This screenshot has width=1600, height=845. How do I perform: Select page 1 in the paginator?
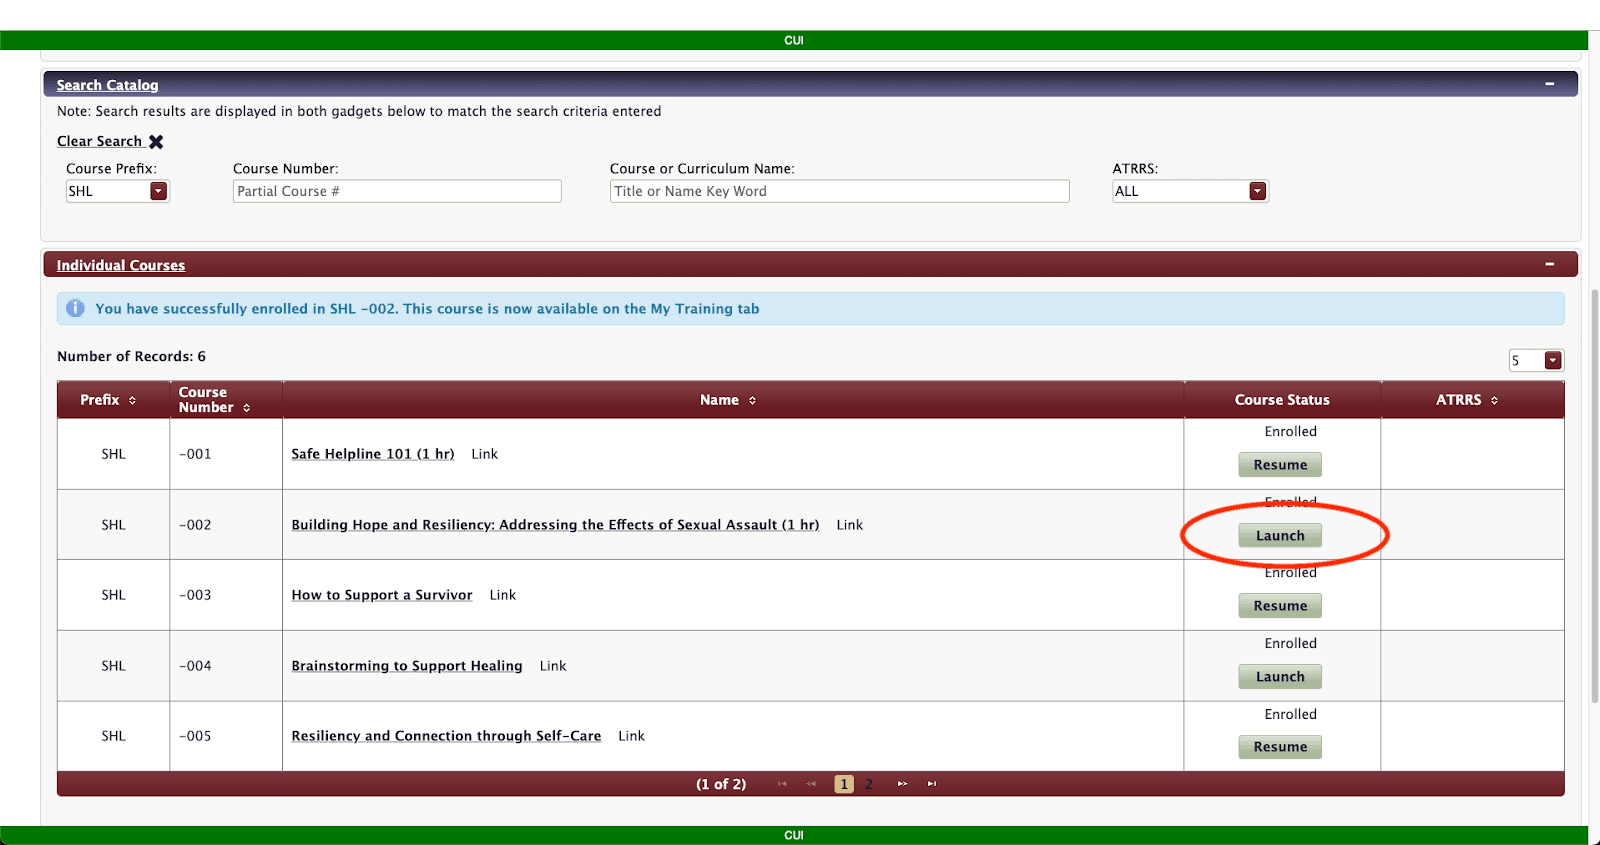pyautogui.click(x=844, y=784)
